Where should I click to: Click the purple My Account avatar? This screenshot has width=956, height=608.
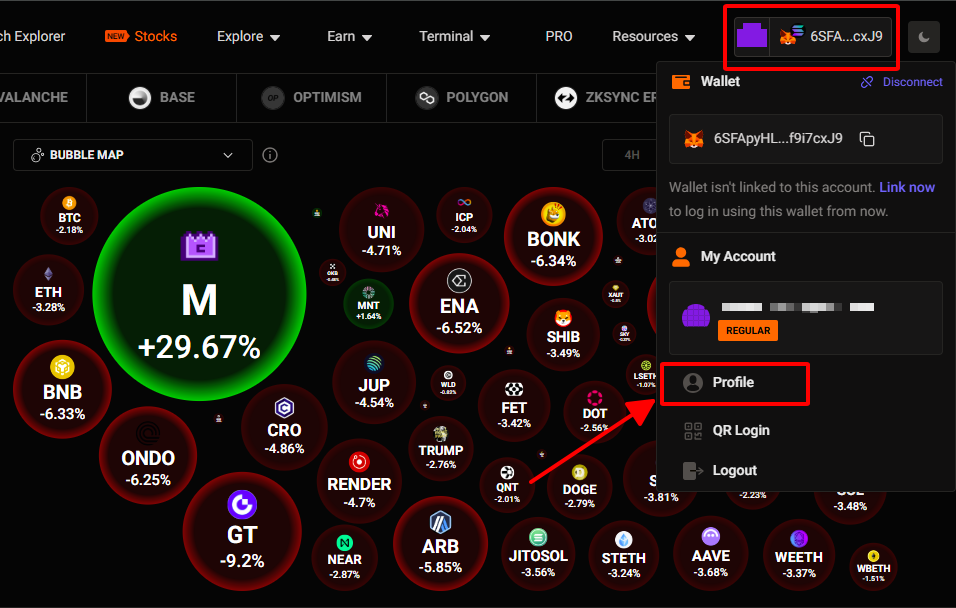696,316
